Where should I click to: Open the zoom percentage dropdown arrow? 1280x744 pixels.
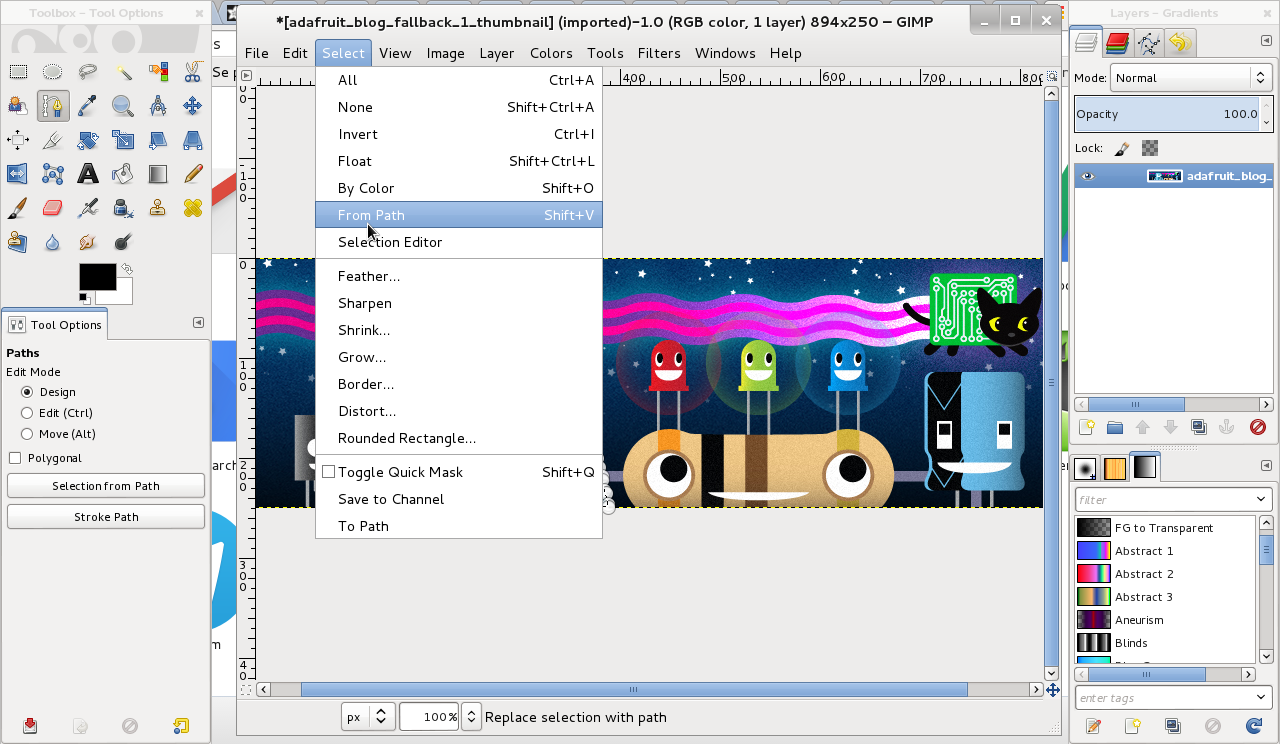[x=470, y=717]
